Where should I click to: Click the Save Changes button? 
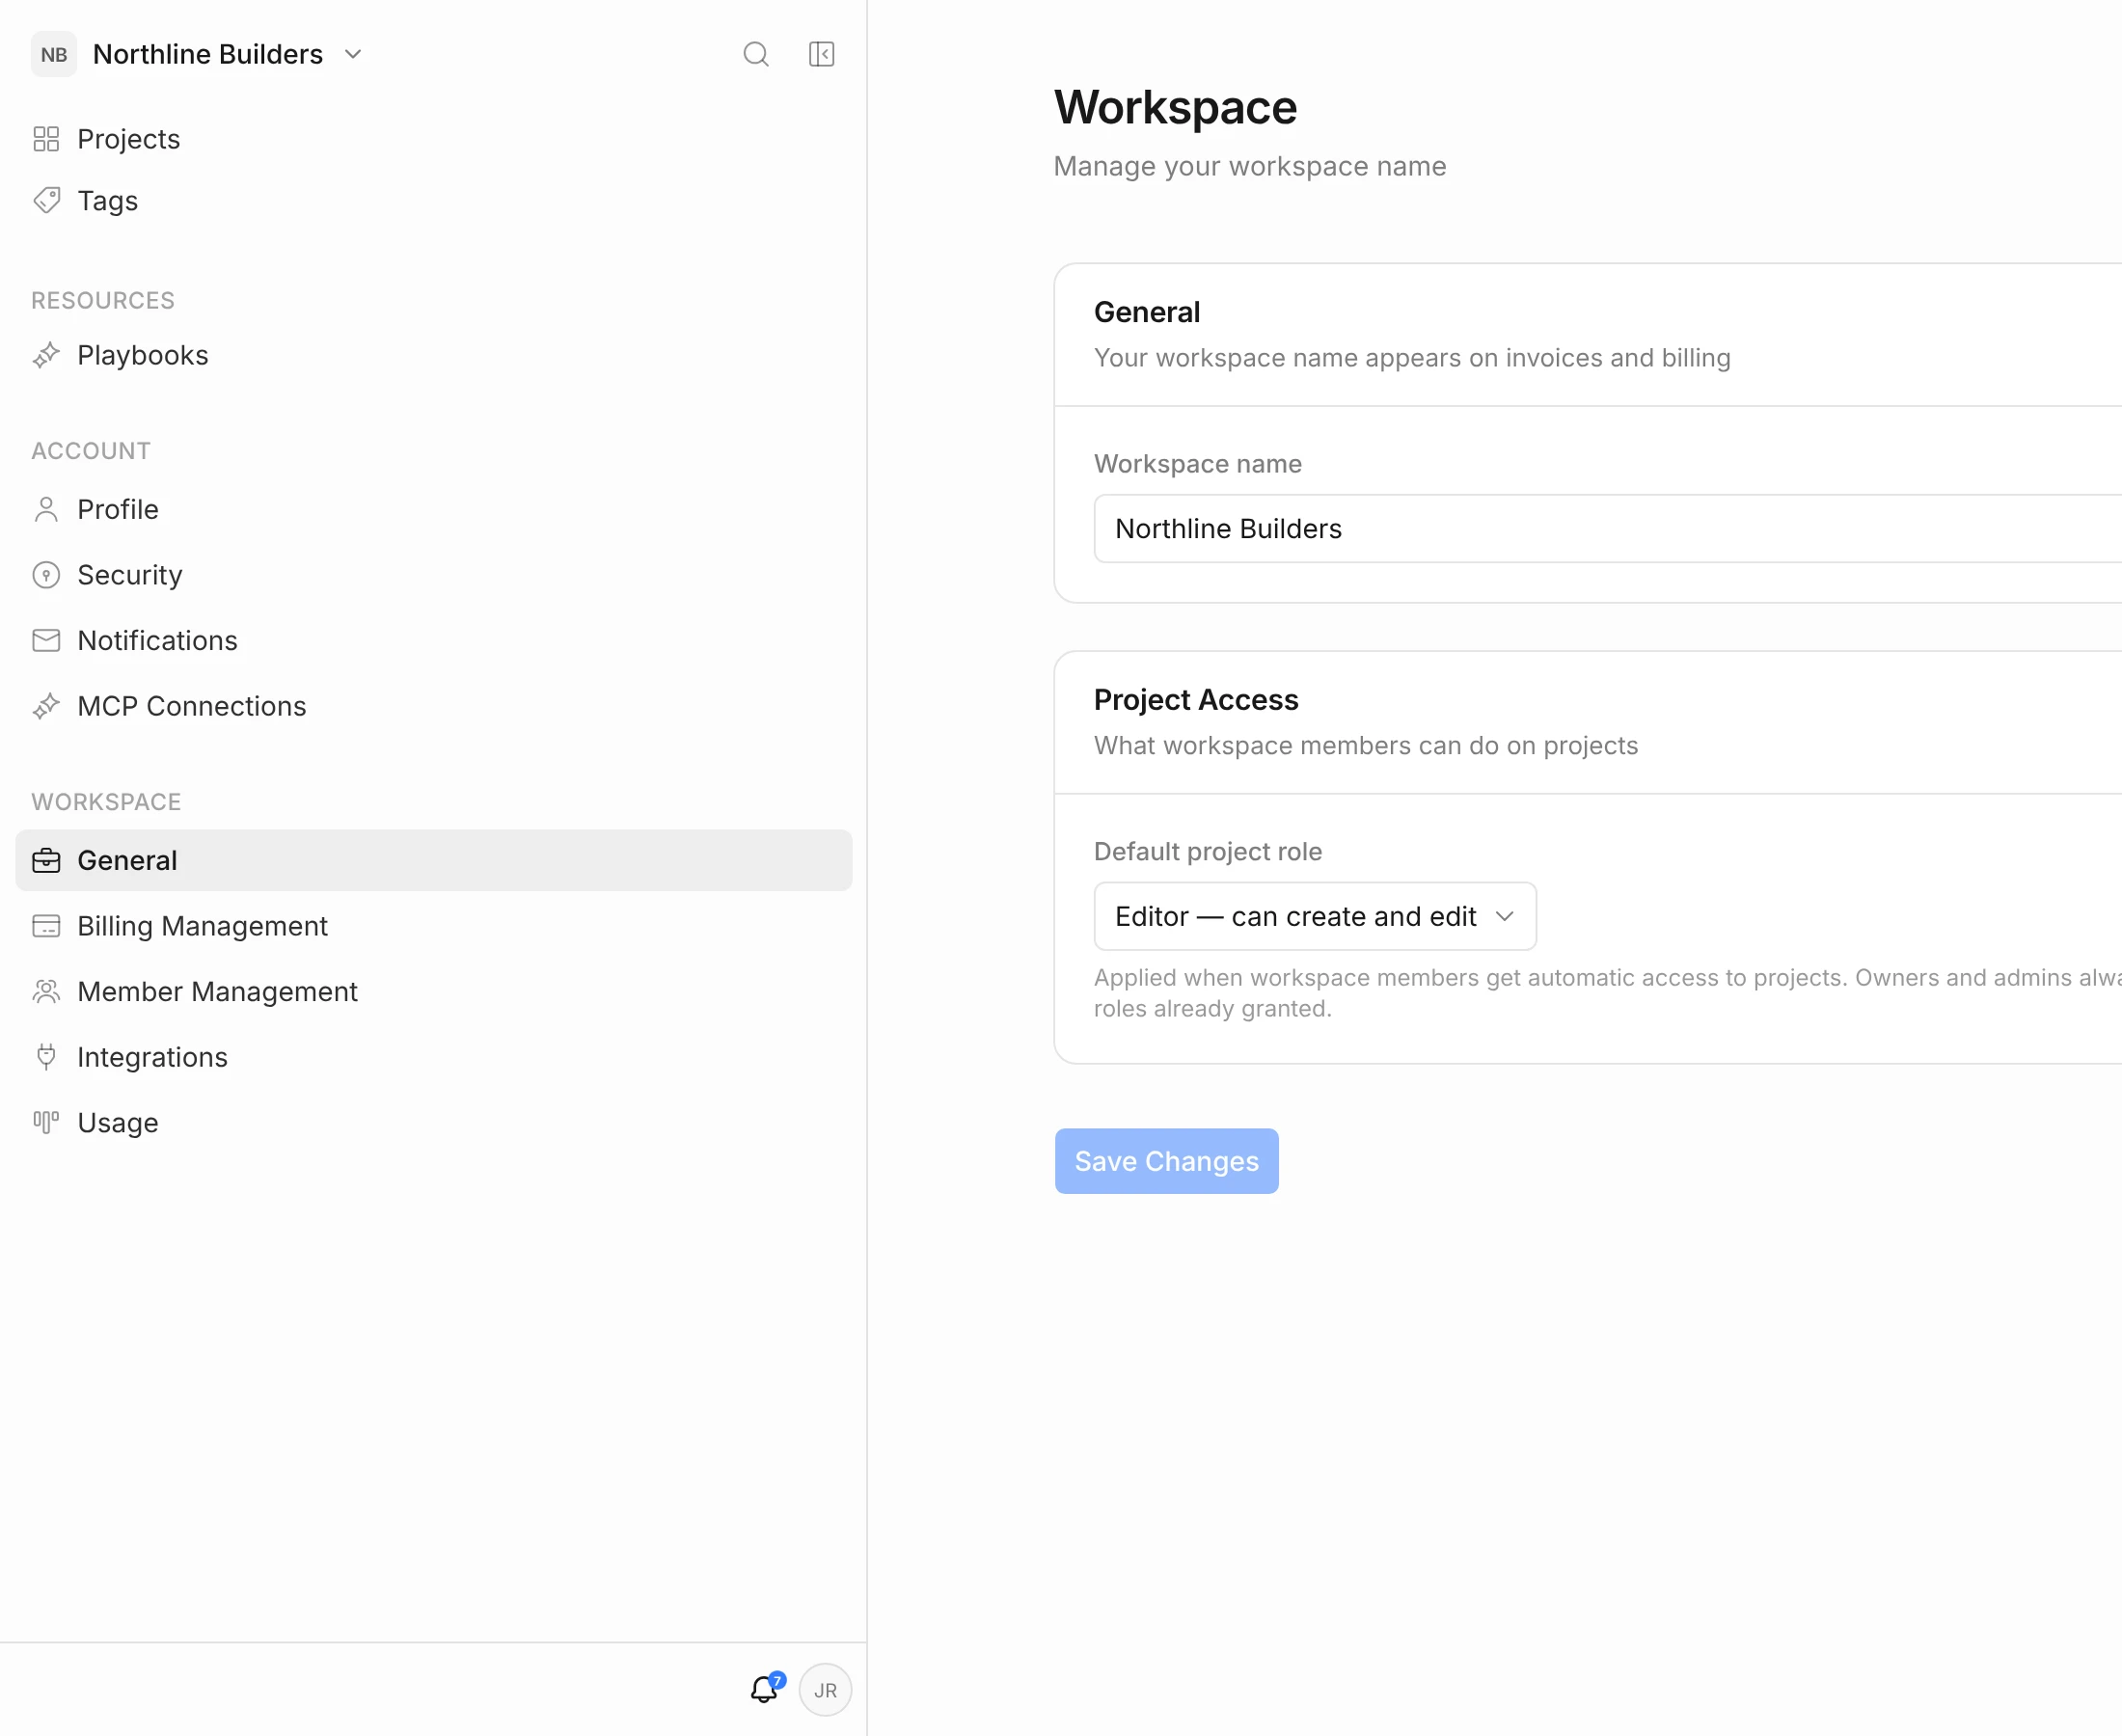[1167, 1162]
